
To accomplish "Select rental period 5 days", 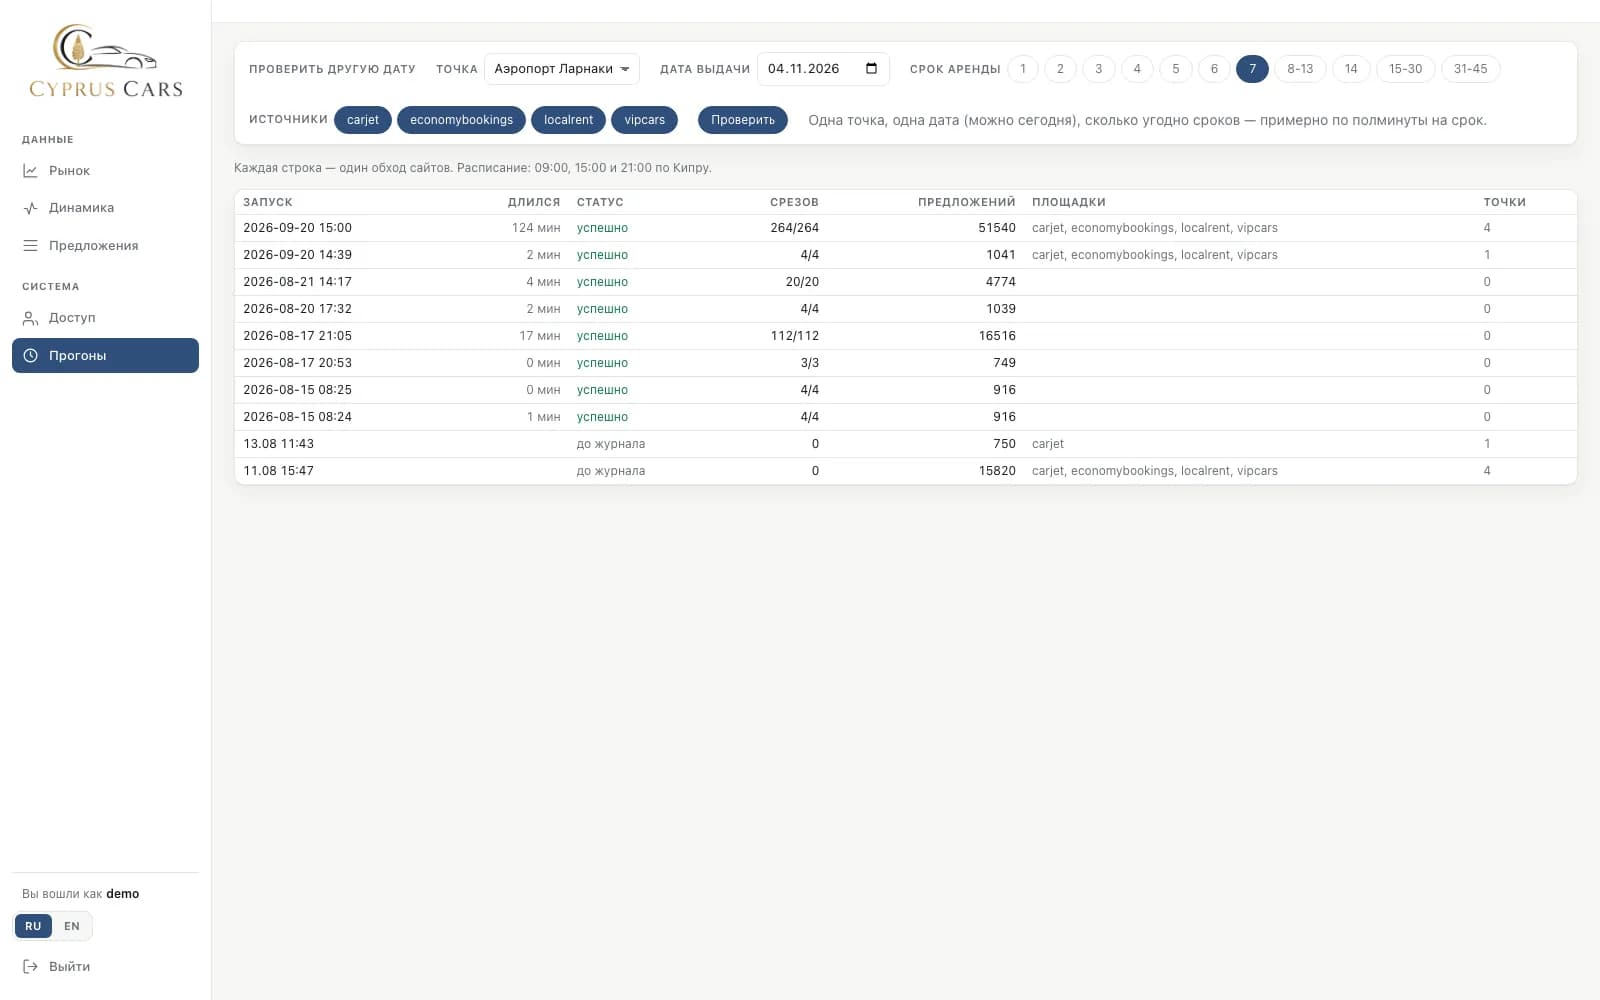I will pyautogui.click(x=1176, y=69).
